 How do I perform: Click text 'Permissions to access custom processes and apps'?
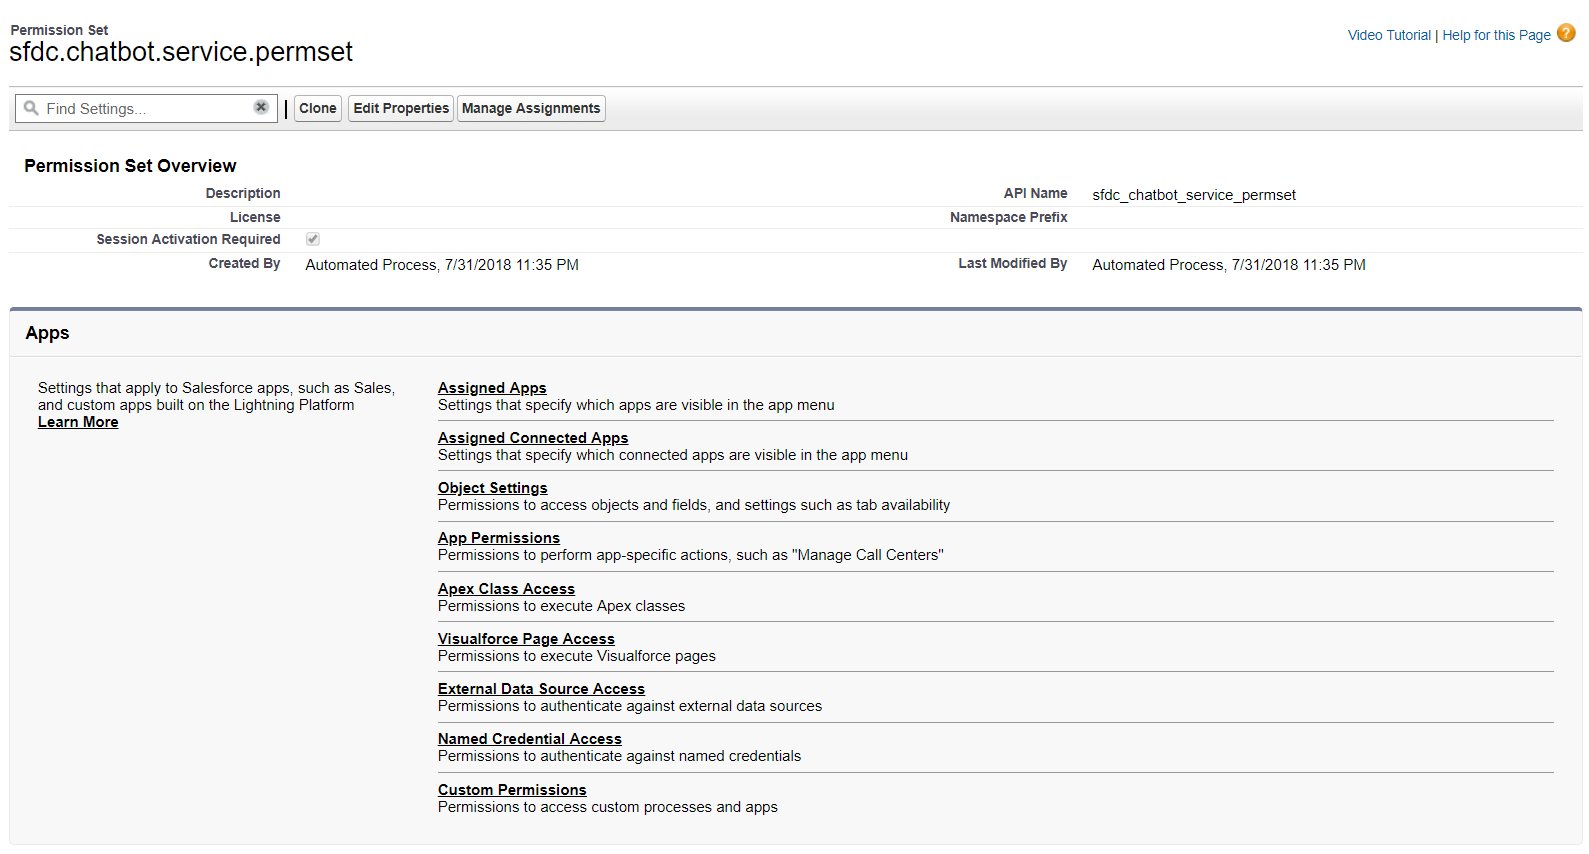(x=608, y=807)
